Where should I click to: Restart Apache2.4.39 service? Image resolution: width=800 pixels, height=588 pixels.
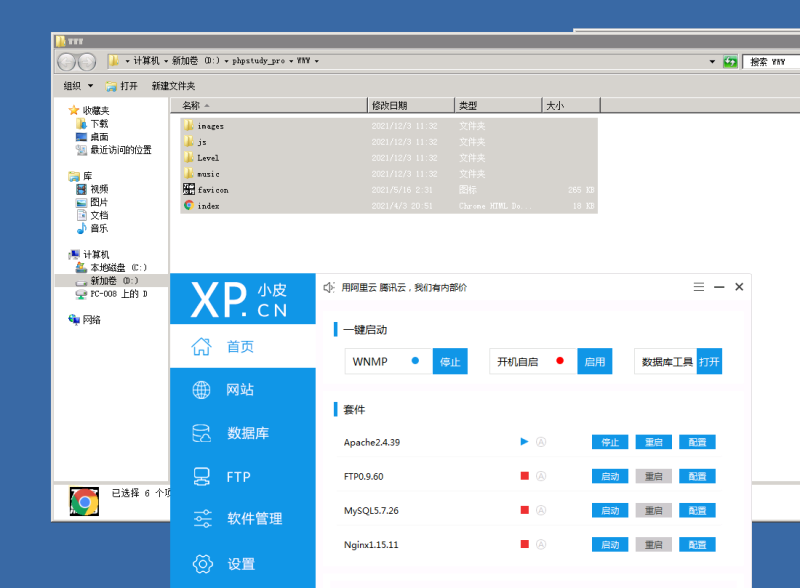[x=654, y=442]
